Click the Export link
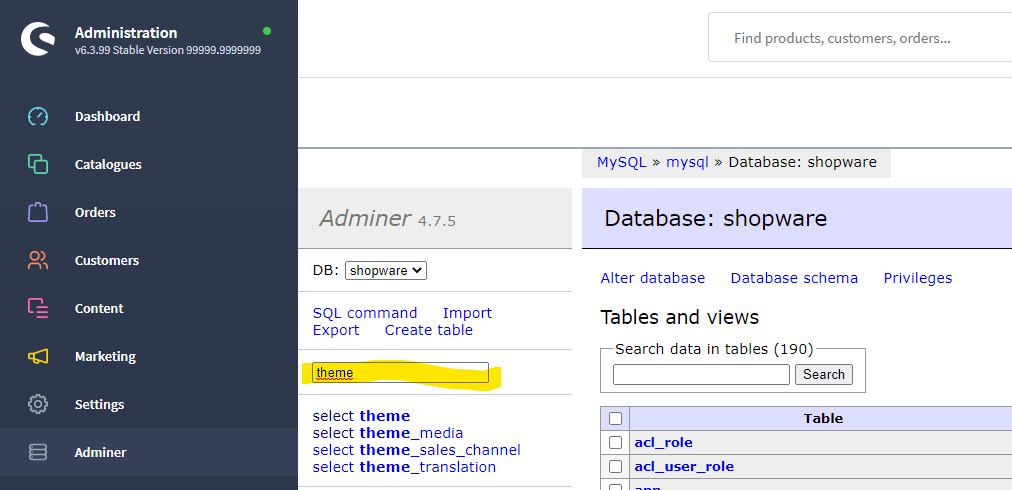The height and width of the screenshot is (490, 1012). [x=336, y=331]
